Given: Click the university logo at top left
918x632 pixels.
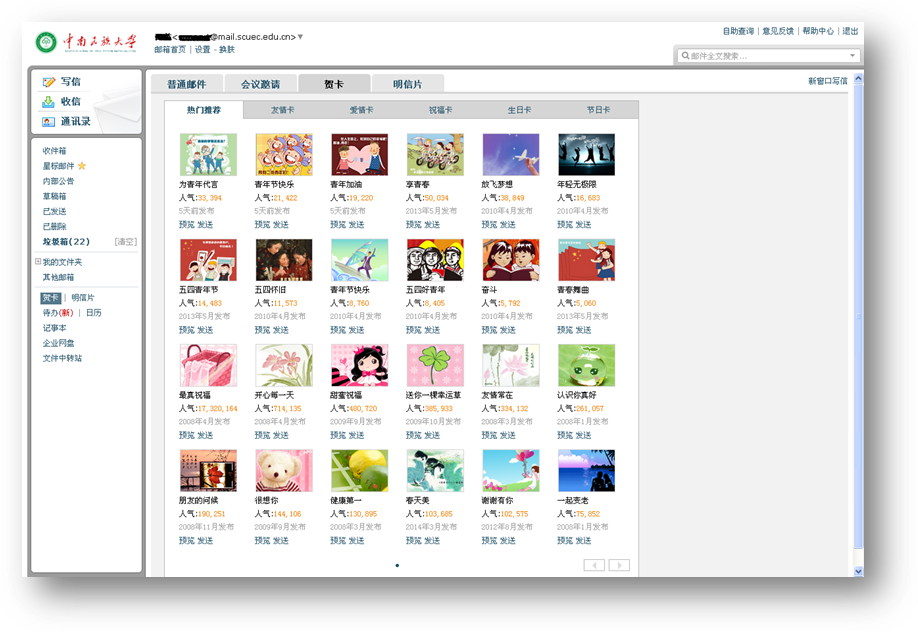Looking at the screenshot, I should 47,42.
